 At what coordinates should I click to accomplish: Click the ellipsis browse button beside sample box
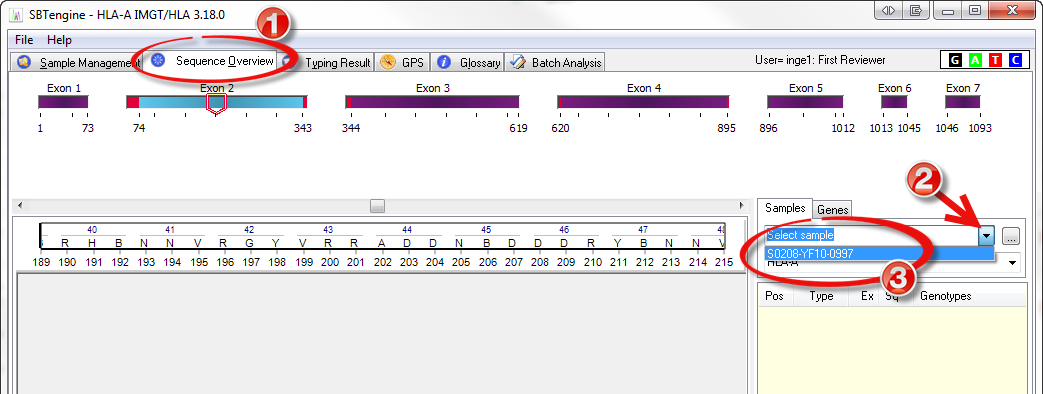(1010, 236)
